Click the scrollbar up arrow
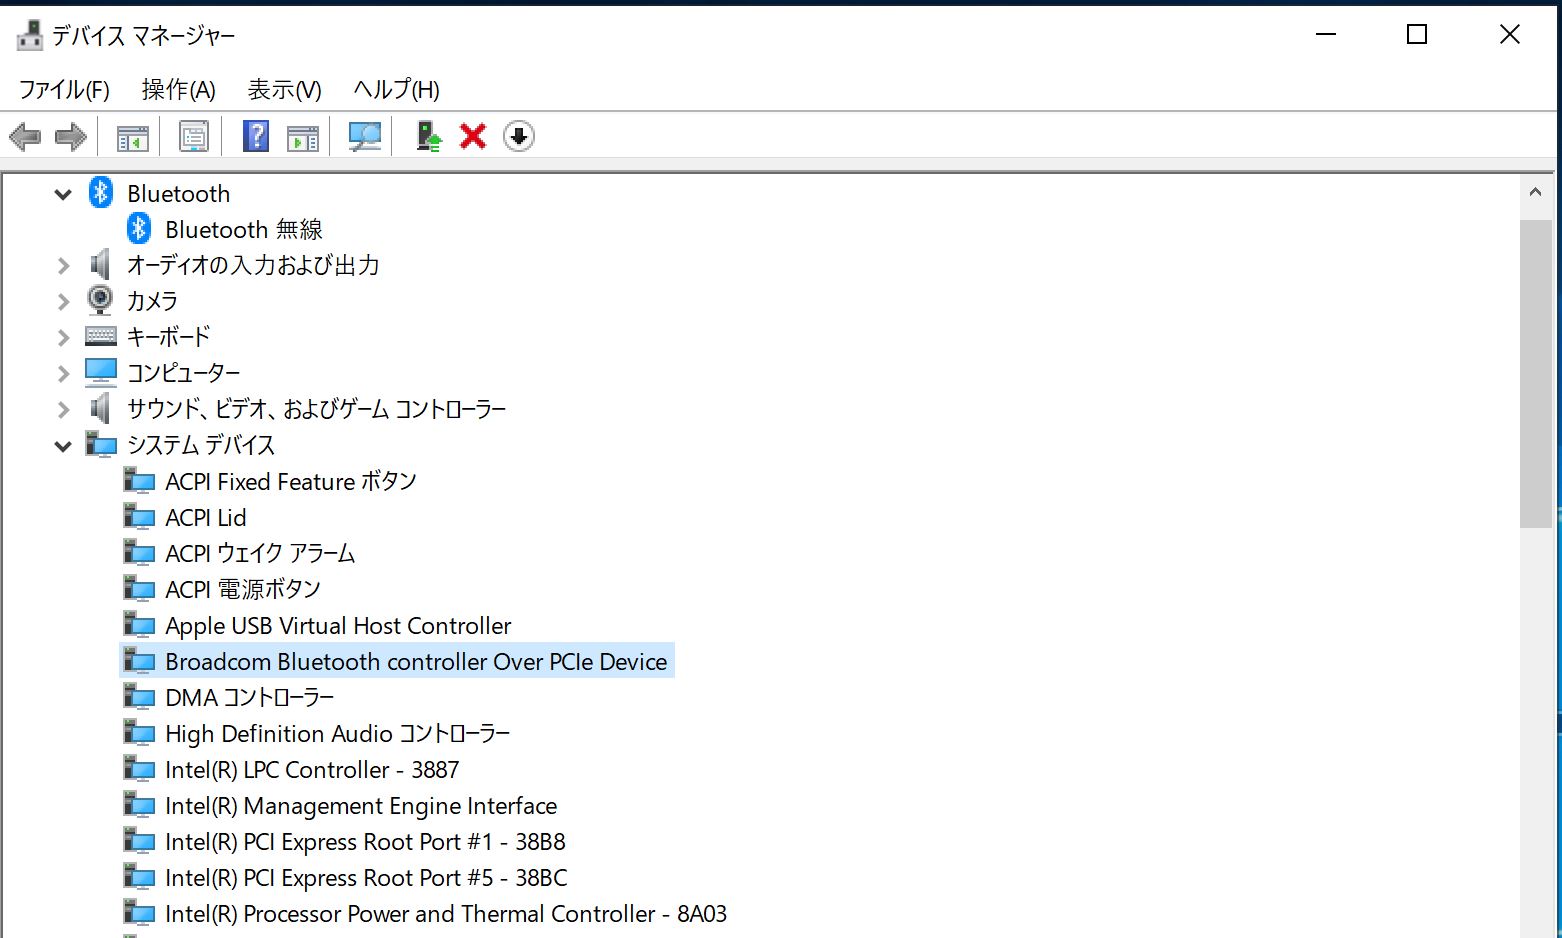Viewport: 1562px width, 938px height. tap(1536, 191)
